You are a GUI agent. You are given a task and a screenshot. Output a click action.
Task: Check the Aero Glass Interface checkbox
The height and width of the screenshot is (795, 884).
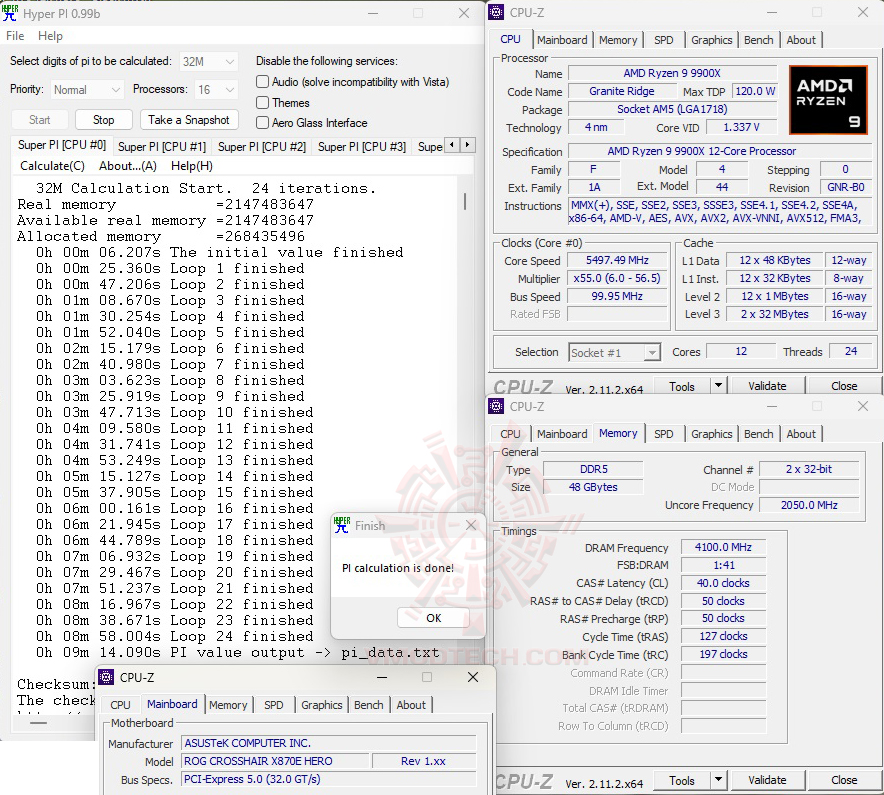click(261, 122)
